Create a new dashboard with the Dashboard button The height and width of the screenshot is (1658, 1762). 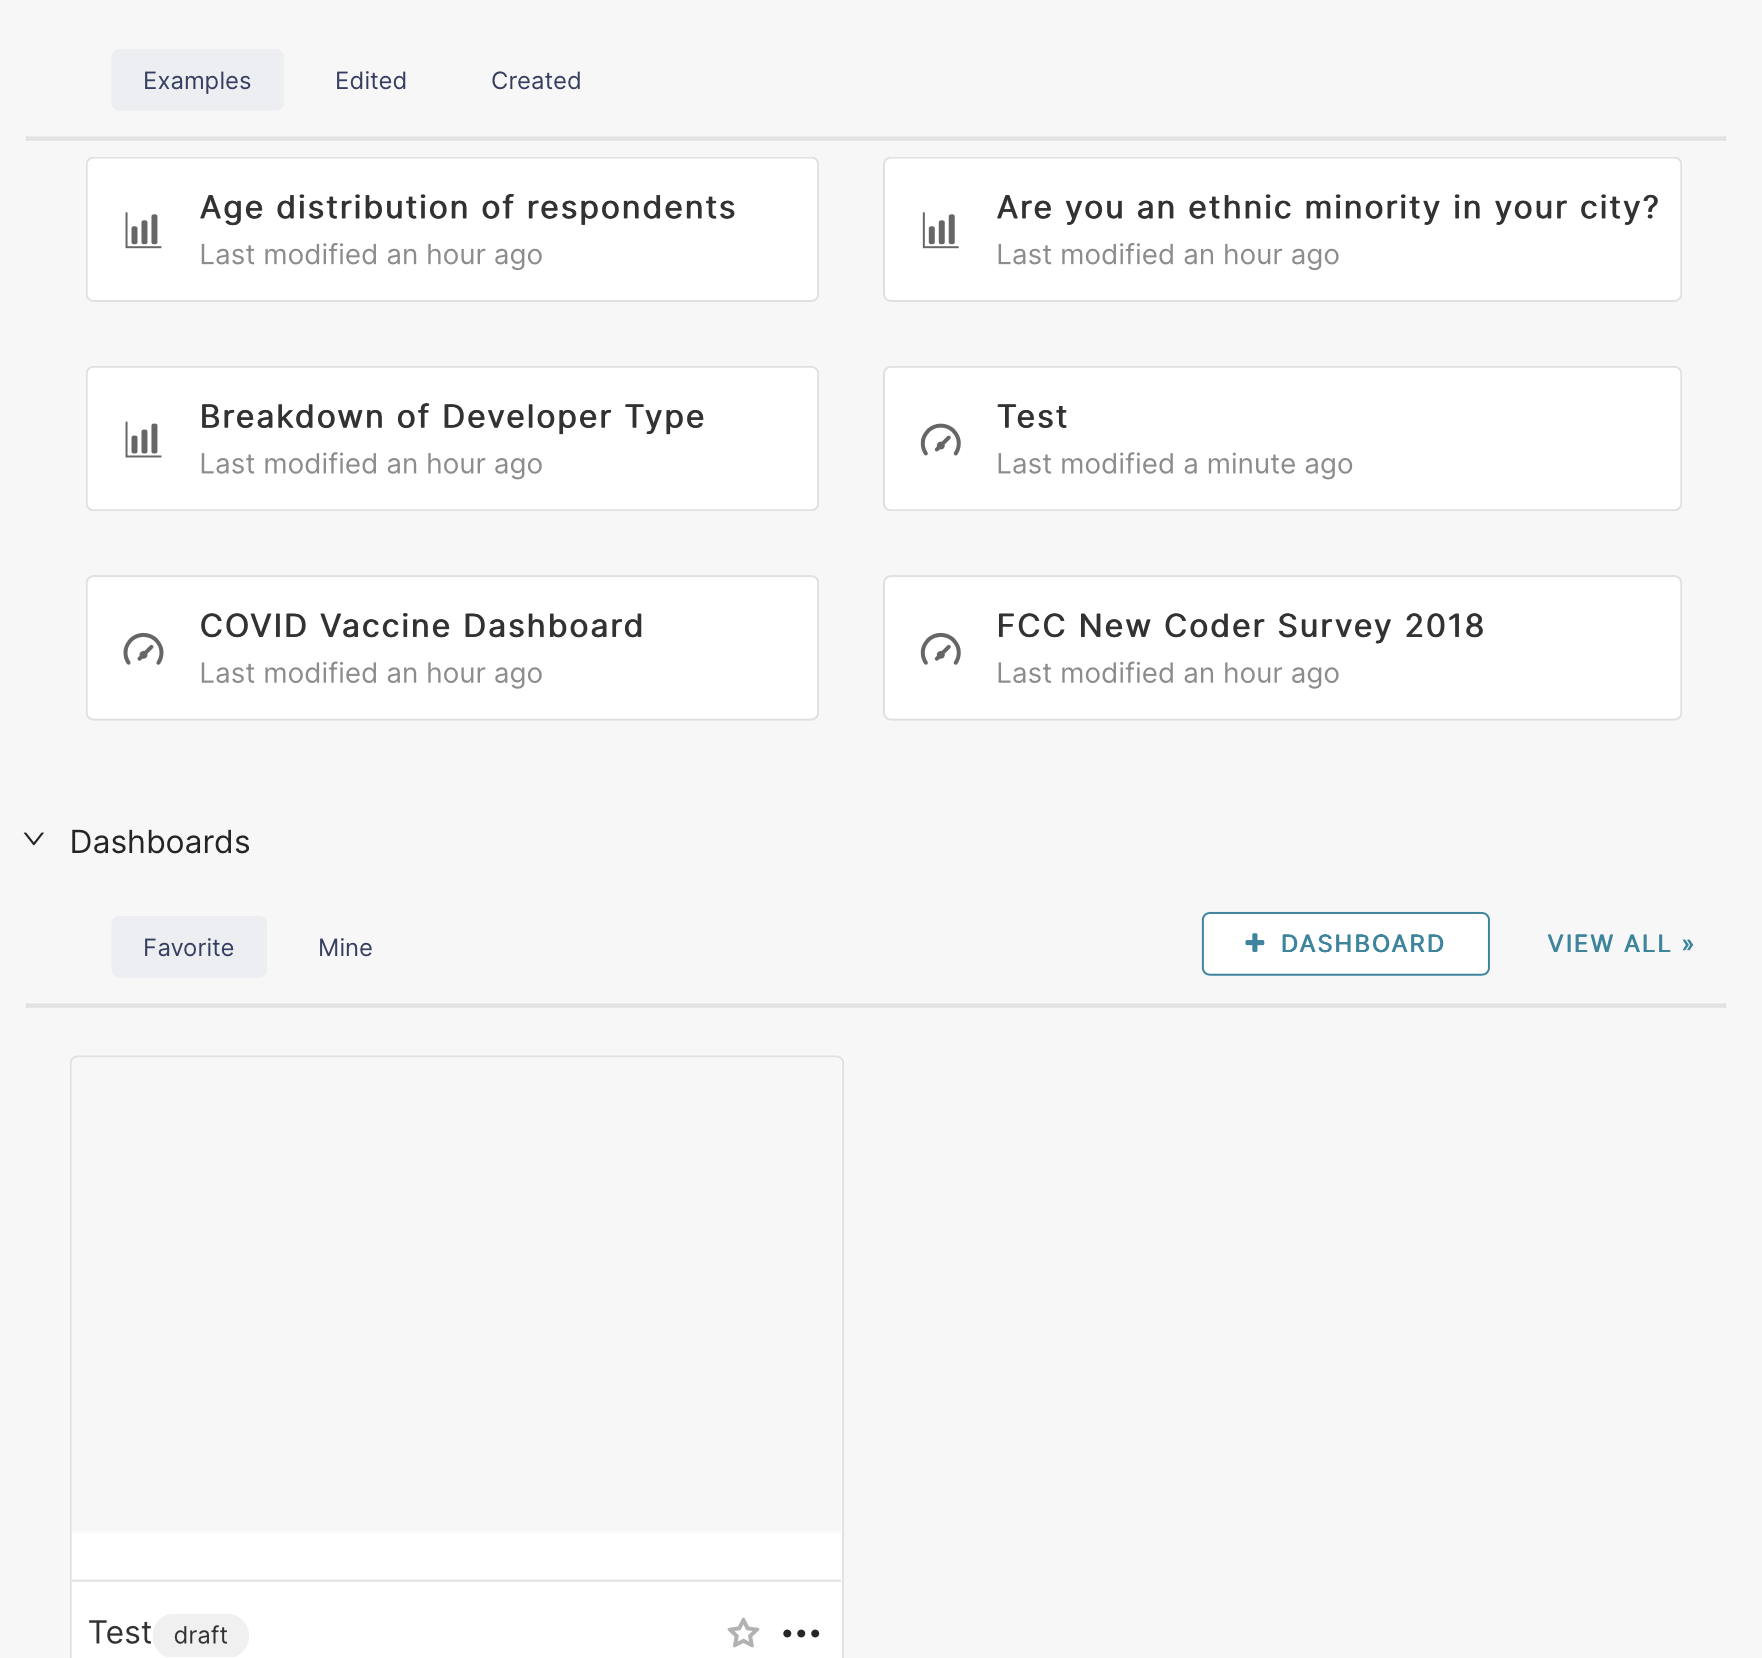click(x=1345, y=943)
